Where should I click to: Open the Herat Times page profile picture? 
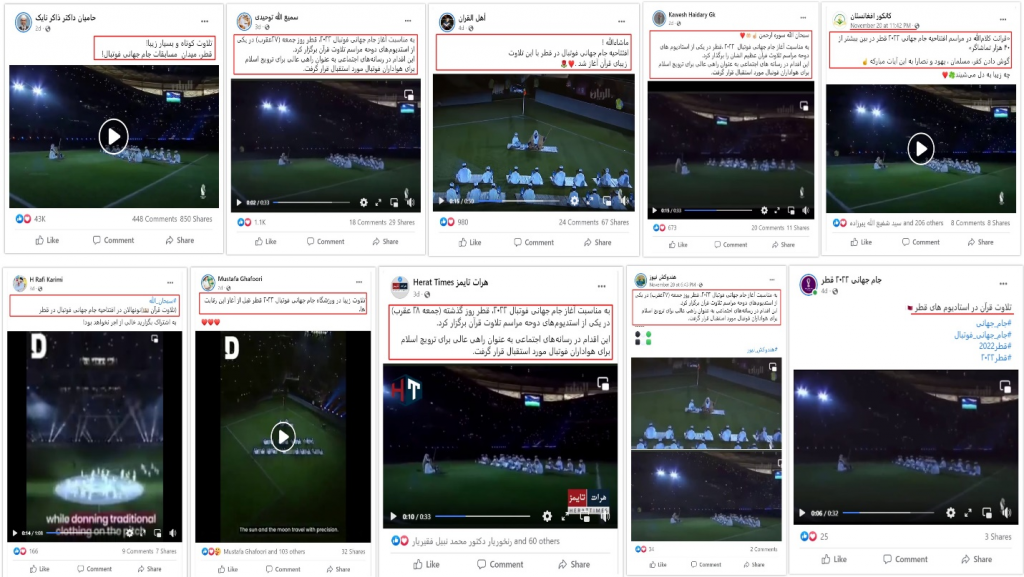pyautogui.click(x=400, y=287)
